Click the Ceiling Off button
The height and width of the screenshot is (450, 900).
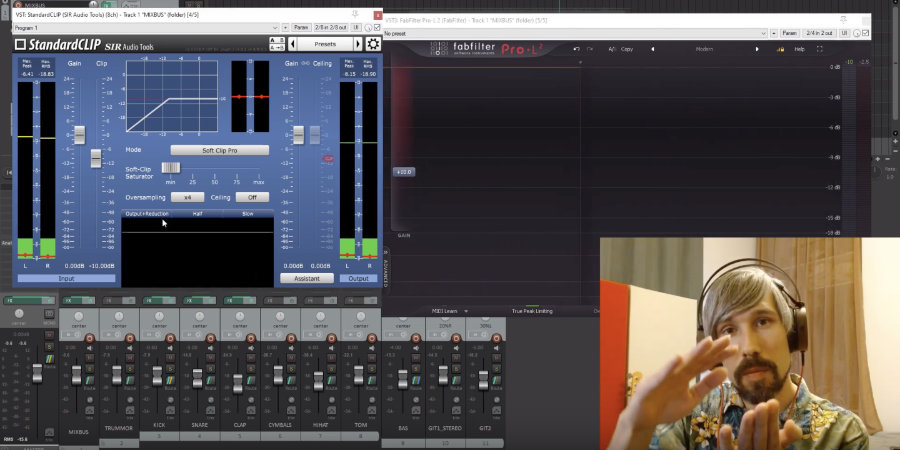click(252, 197)
